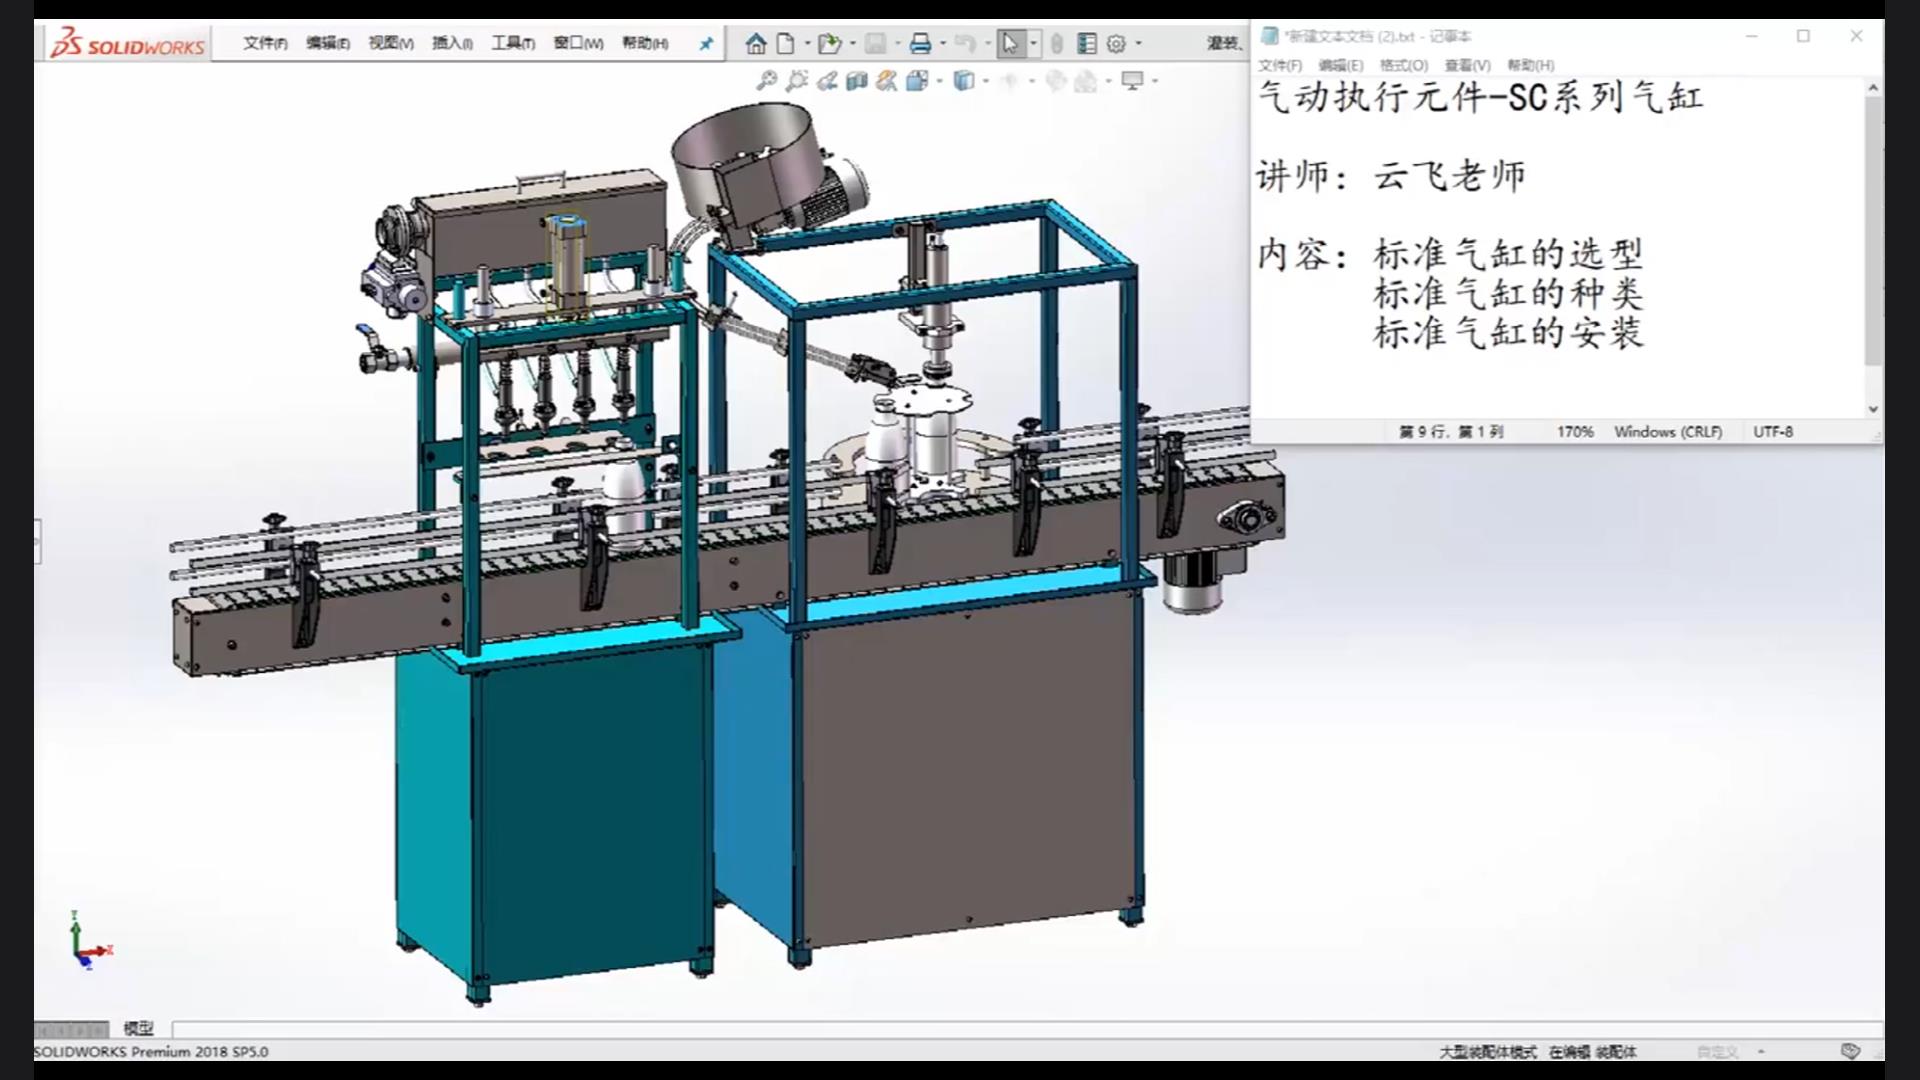Open the File Properties list icon
The width and height of the screenshot is (1920, 1080).
point(1087,44)
